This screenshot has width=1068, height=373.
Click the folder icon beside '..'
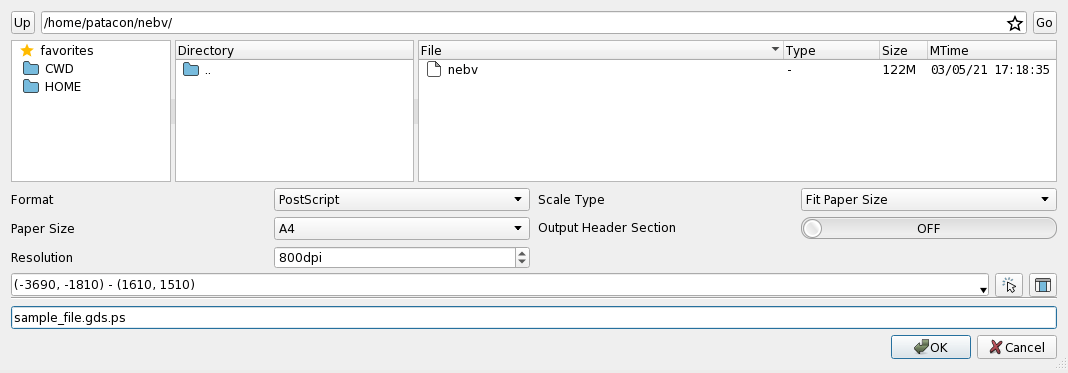click(x=191, y=69)
